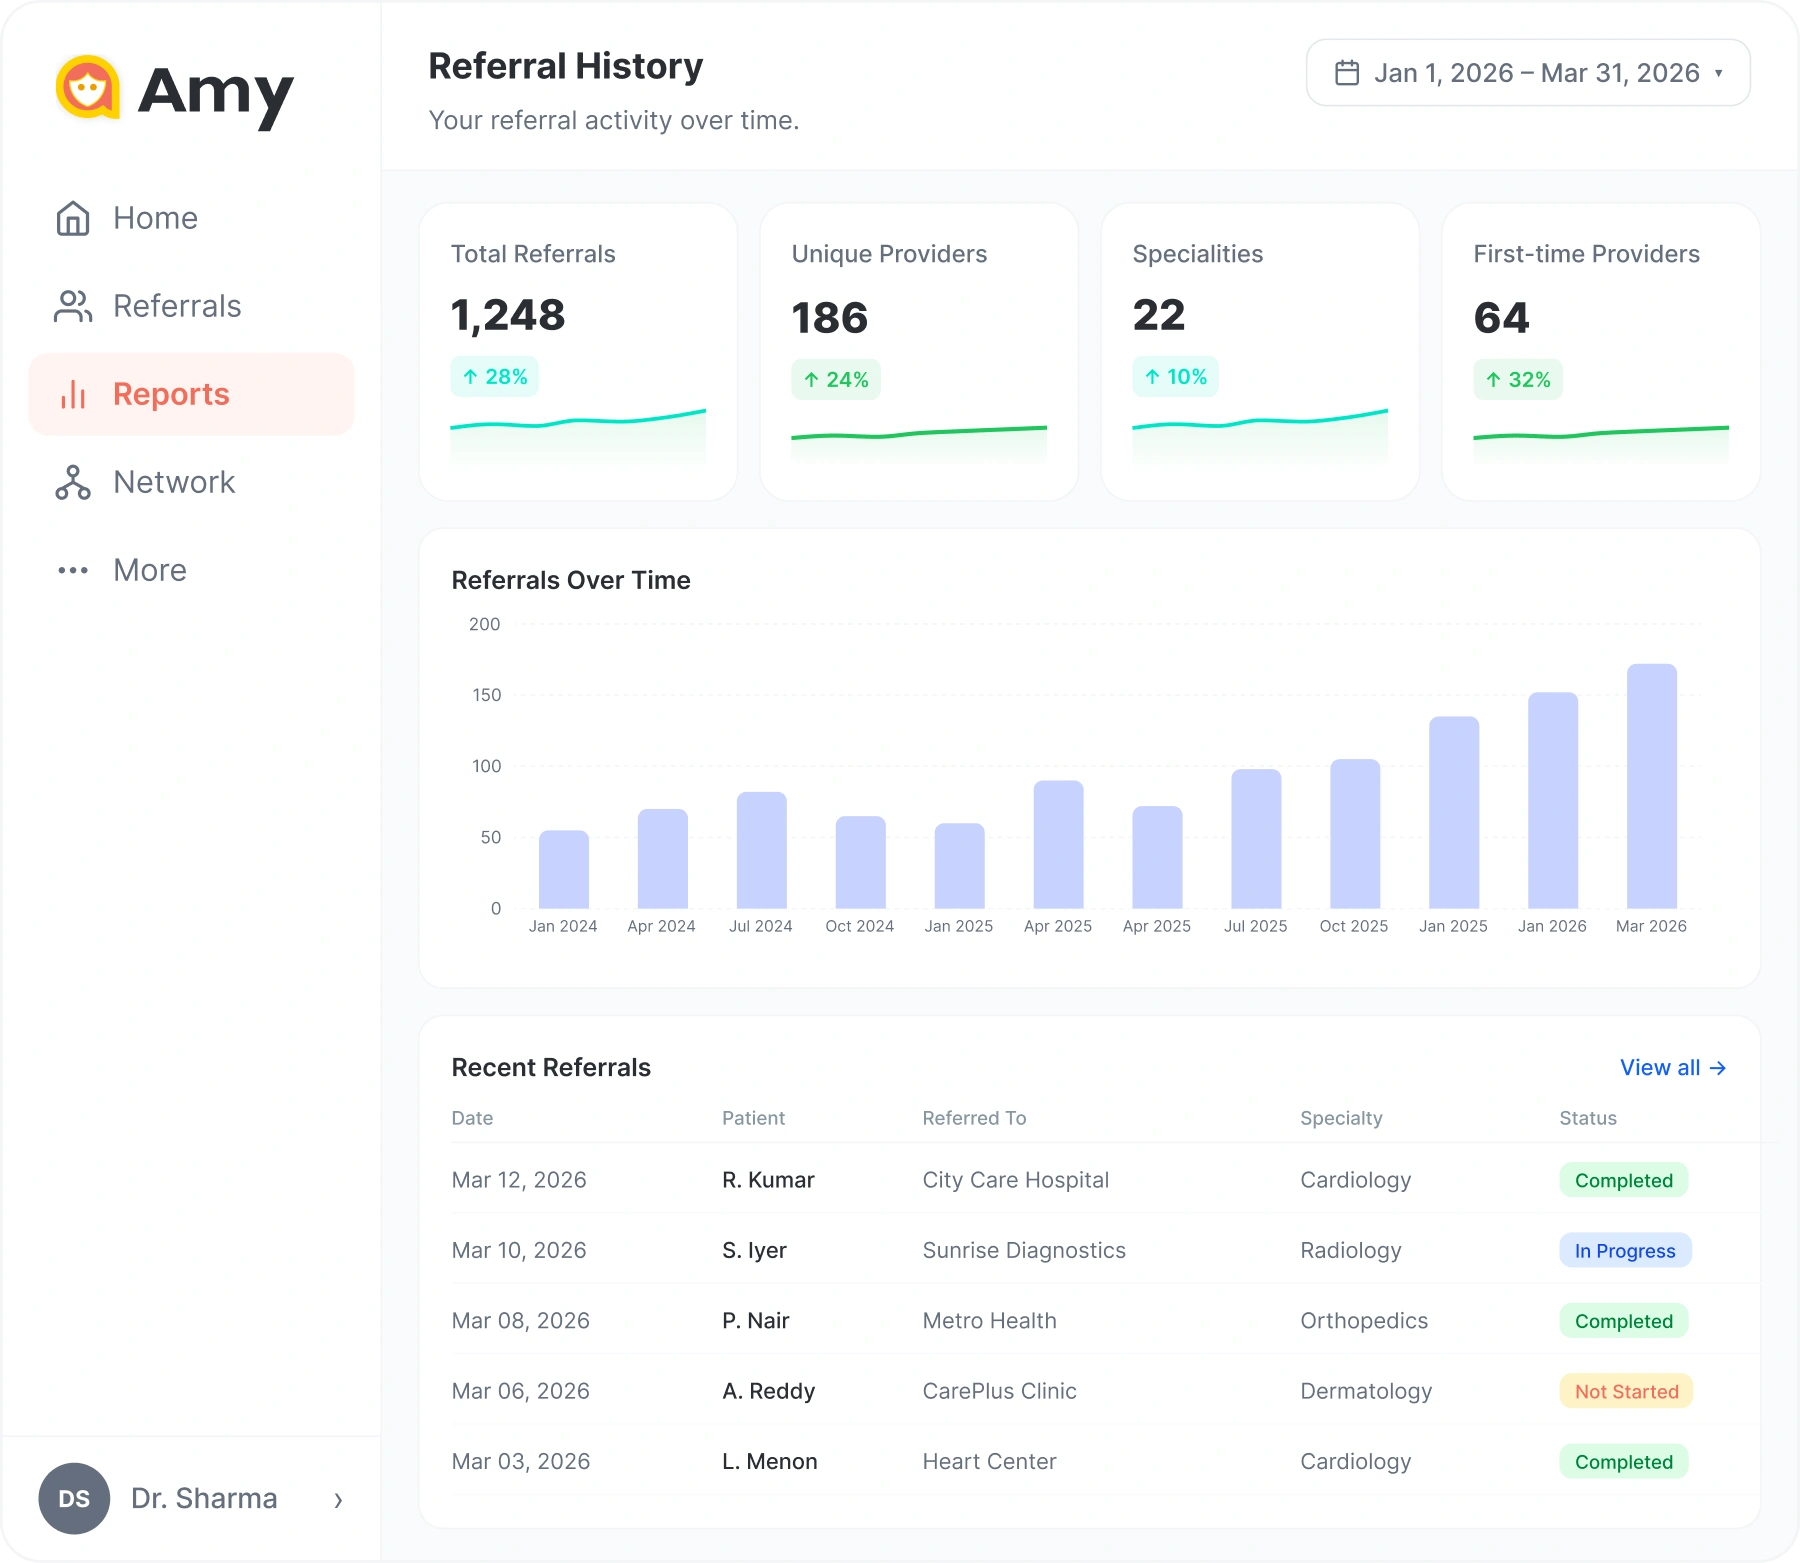Click Metro Health cell
The image size is (1800, 1563).
coord(990,1321)
